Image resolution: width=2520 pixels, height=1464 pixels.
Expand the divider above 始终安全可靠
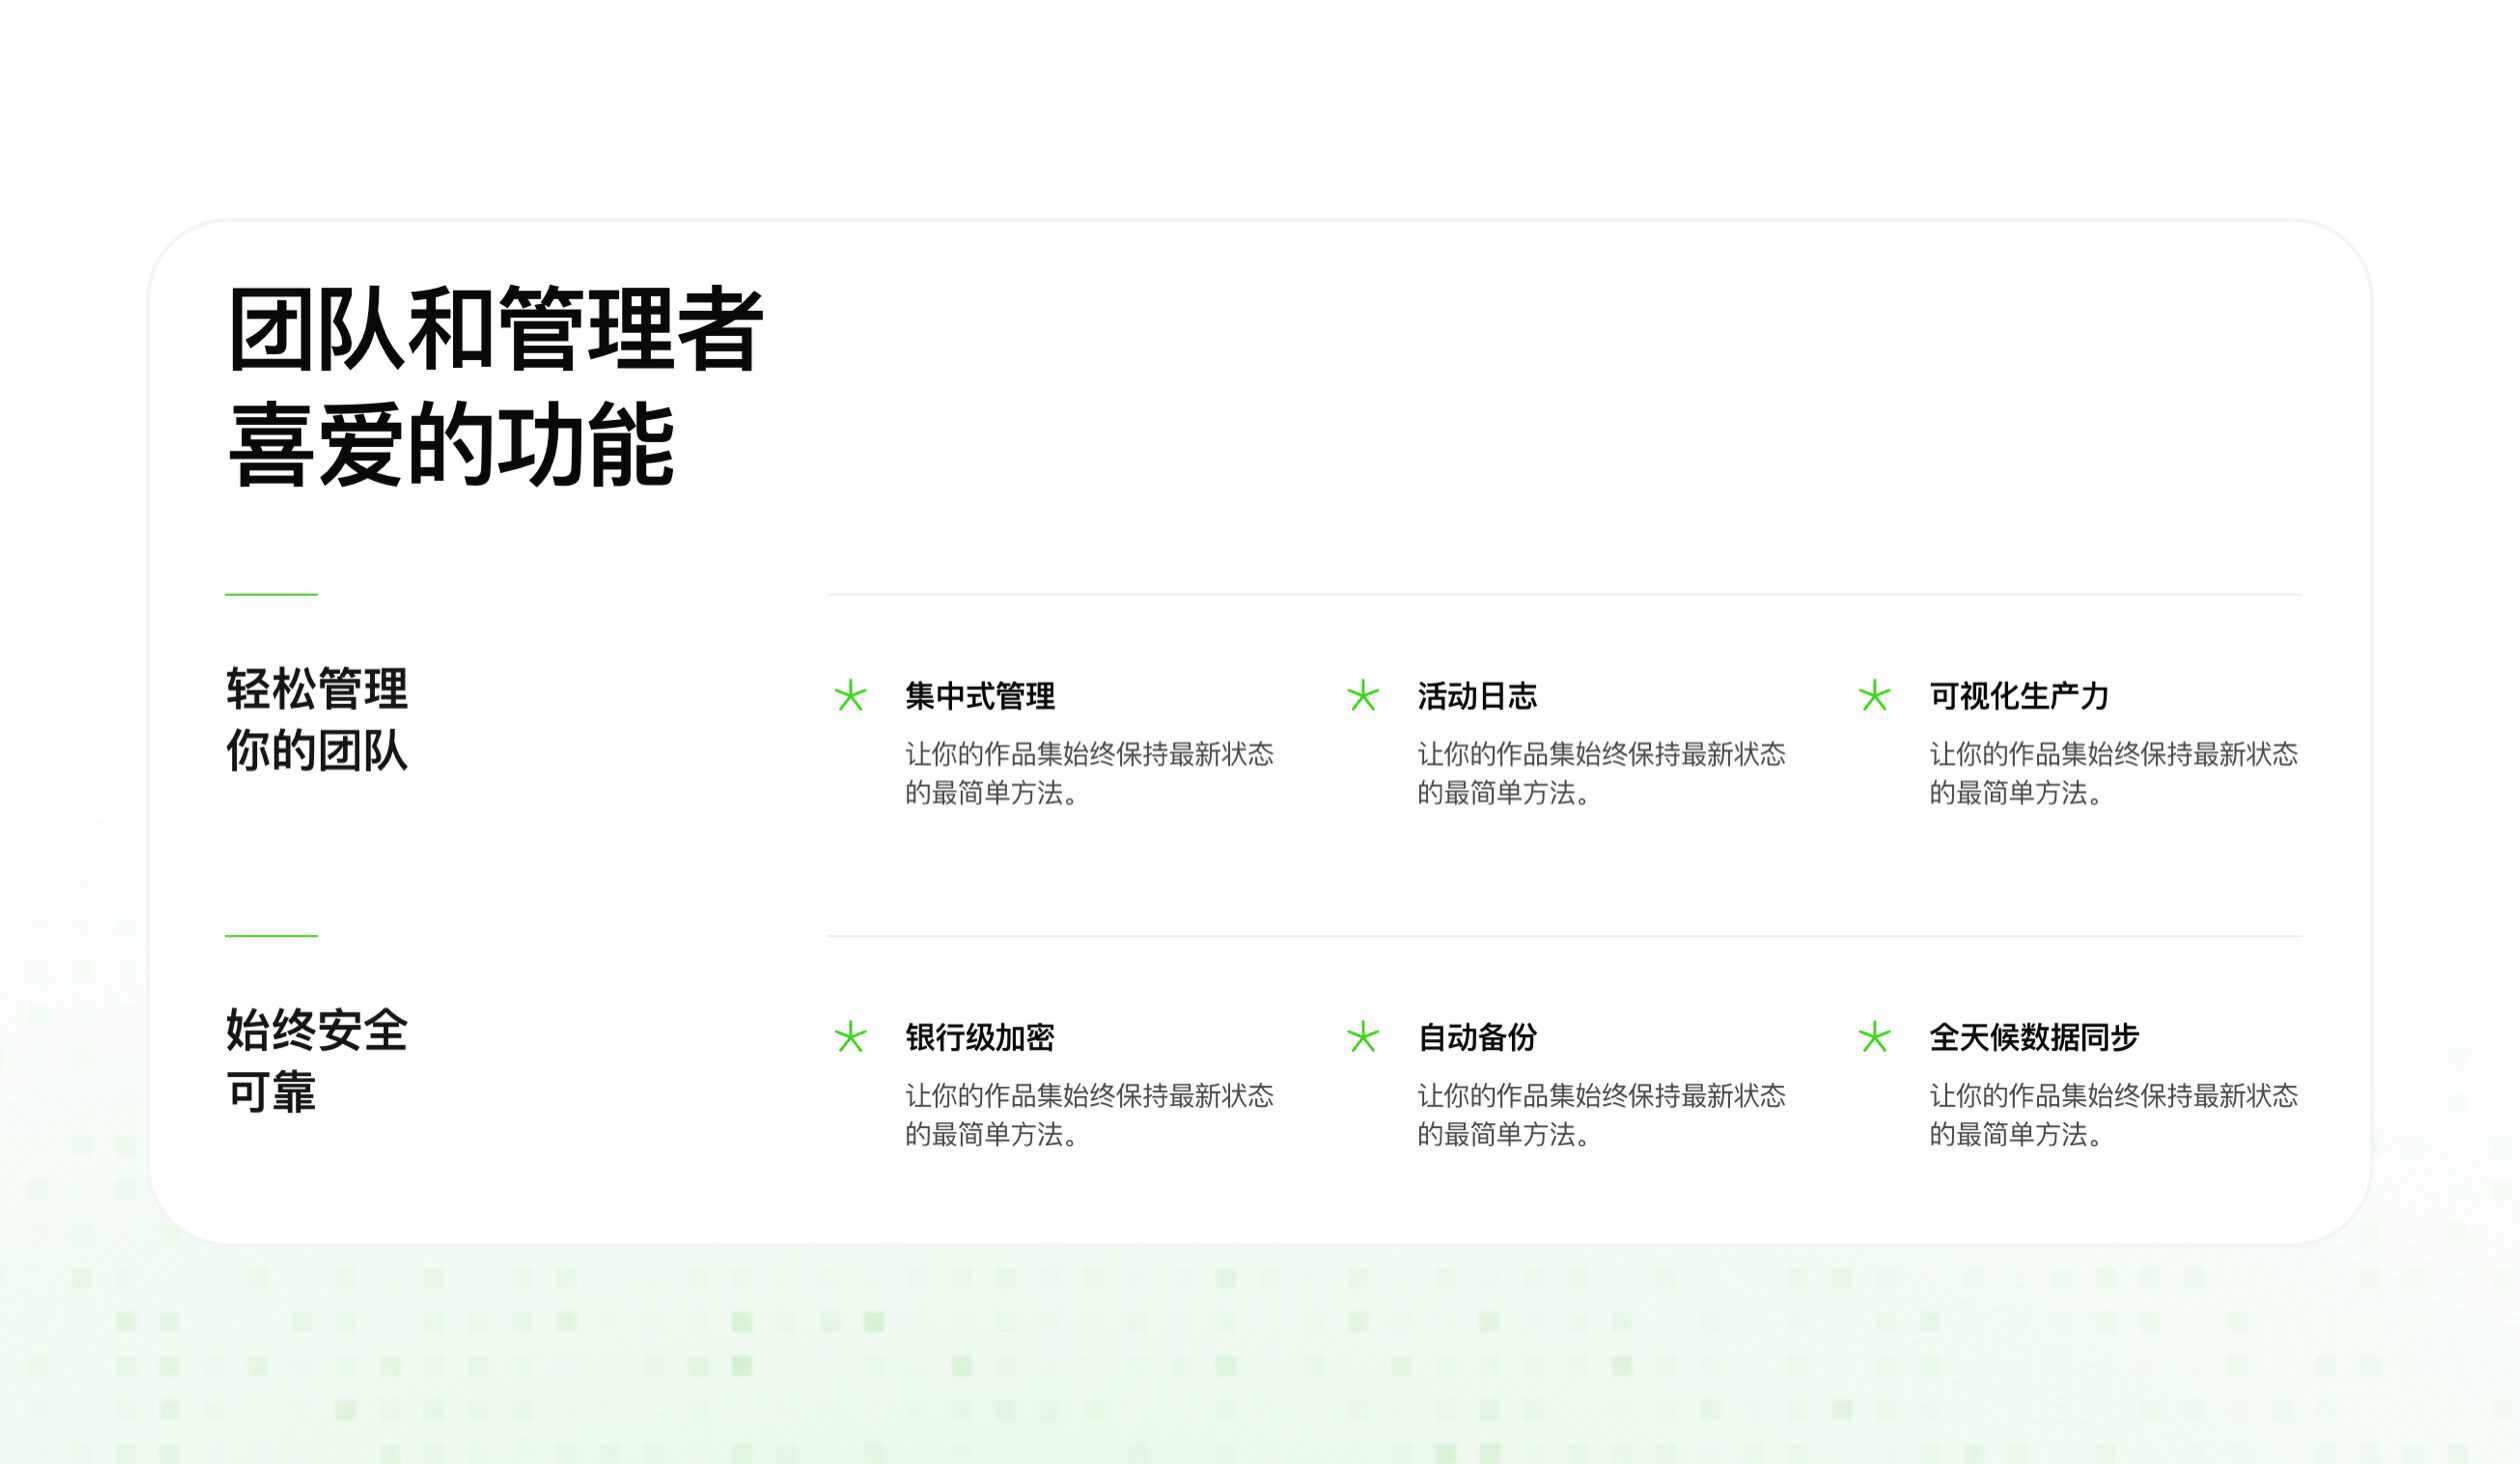click(x=270, y=936)
